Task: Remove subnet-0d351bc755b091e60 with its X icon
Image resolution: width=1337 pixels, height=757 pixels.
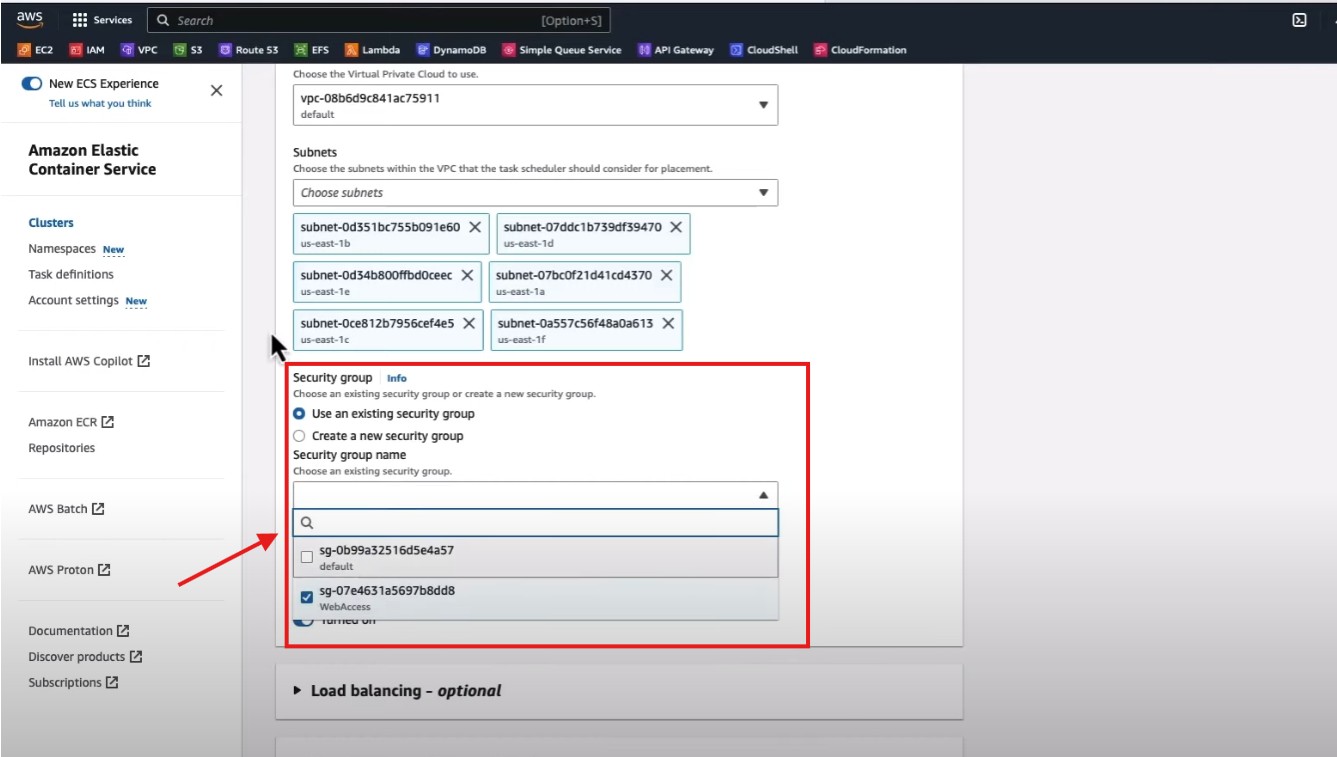Action: (x=475, y=227)
